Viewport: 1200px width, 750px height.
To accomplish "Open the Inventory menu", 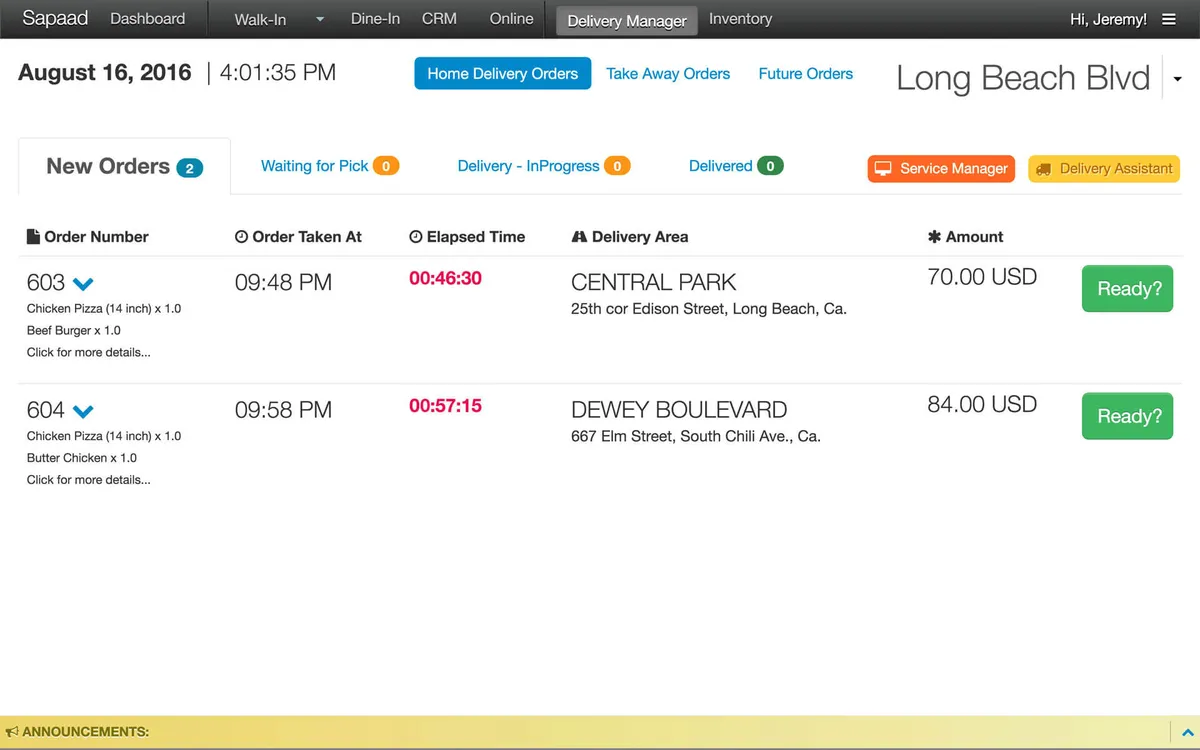I will [x=740, y=19].
